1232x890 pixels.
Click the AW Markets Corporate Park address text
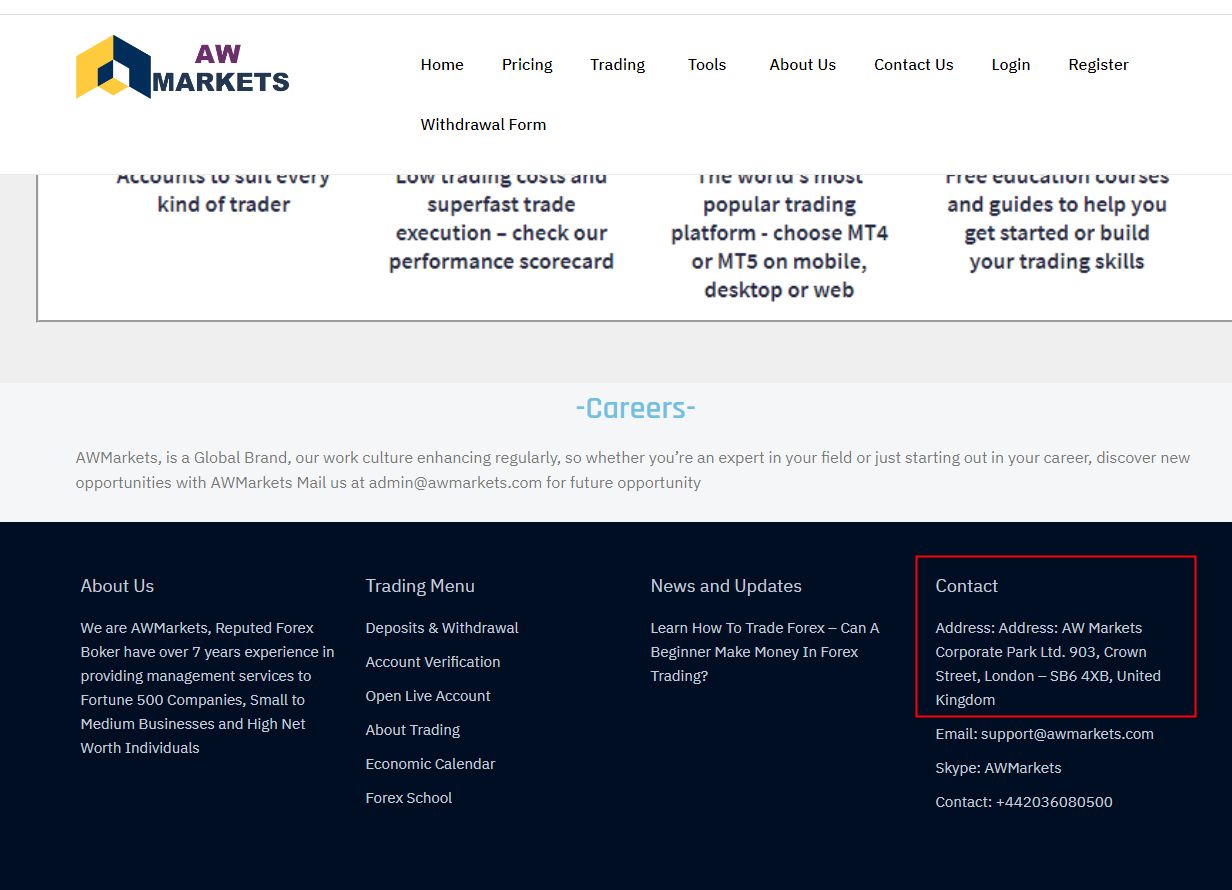click(x=1048, y=664)
